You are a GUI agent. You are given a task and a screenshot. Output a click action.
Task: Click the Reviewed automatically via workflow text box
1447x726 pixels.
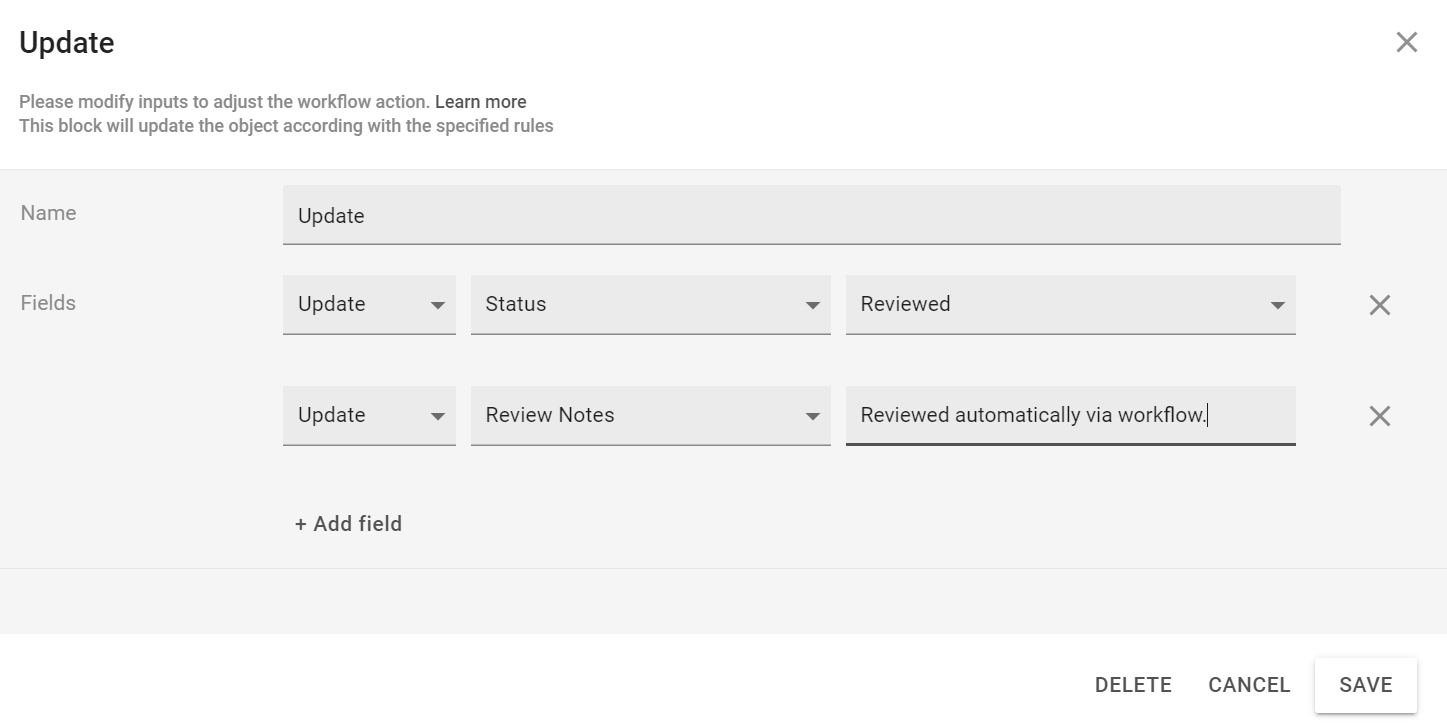click(1070, 415)
